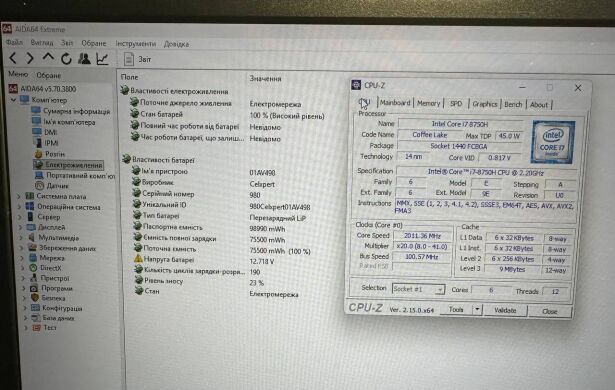
Task: Switch to CPU-Z SPD tab
Action: (456, 104)
